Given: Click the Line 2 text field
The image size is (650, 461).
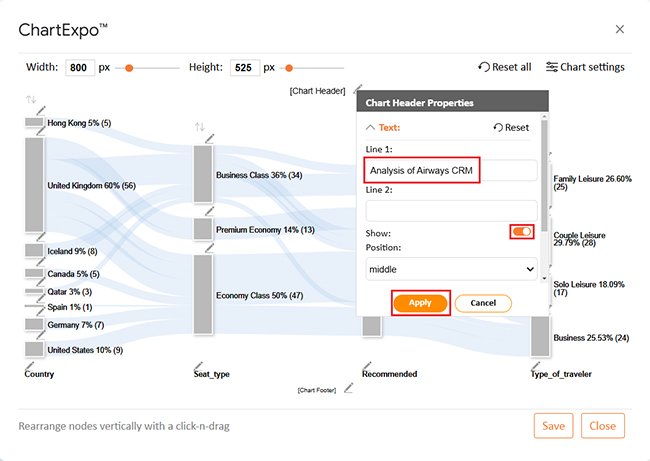Looking at the screenshot, I should [451, 210].
